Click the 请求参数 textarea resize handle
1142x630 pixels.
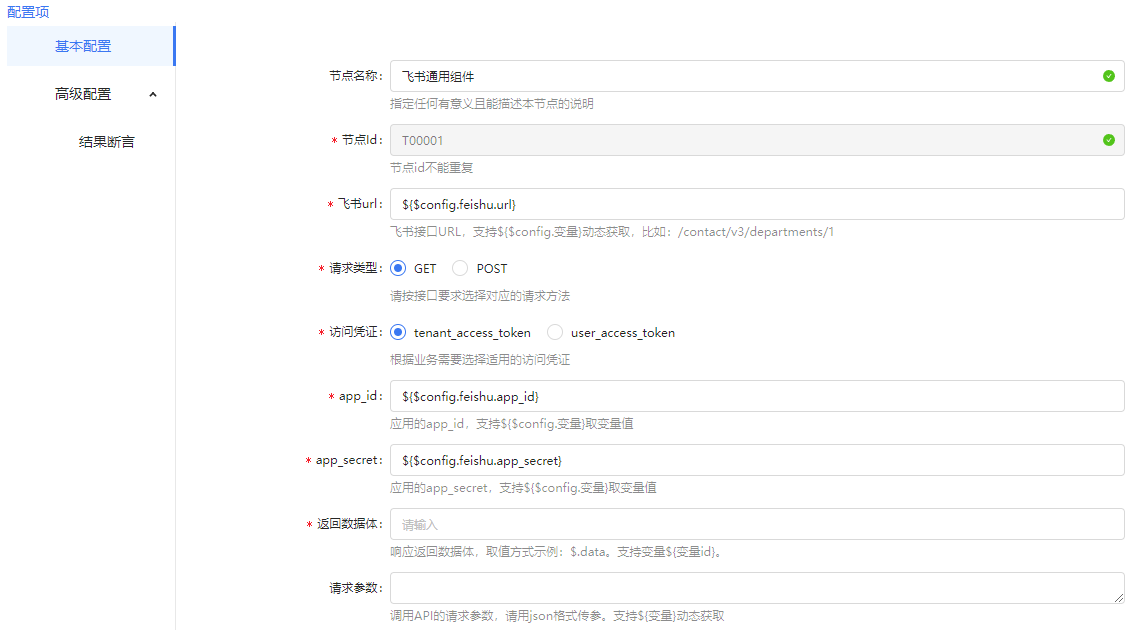(1119, 598)
